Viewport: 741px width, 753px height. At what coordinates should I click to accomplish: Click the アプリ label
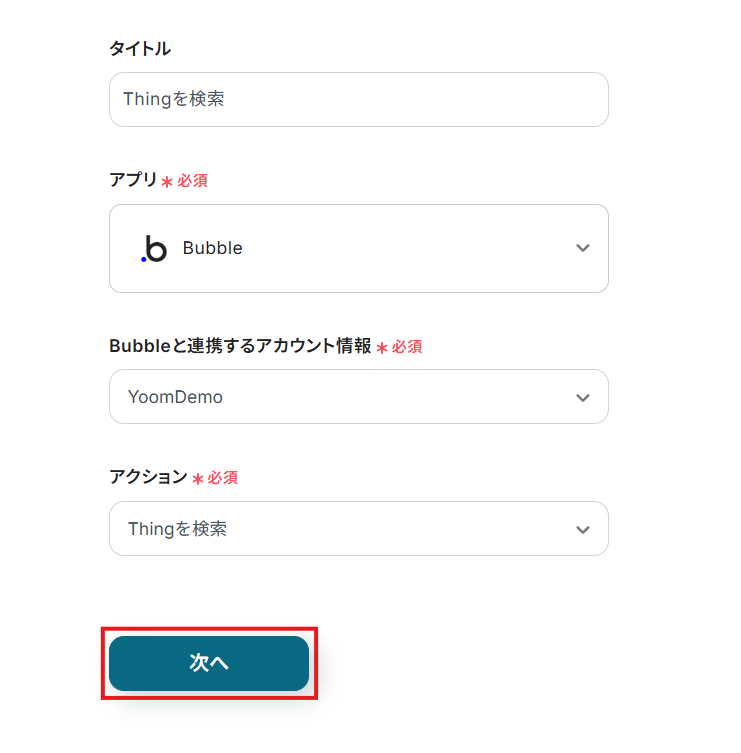pos(133,180)
